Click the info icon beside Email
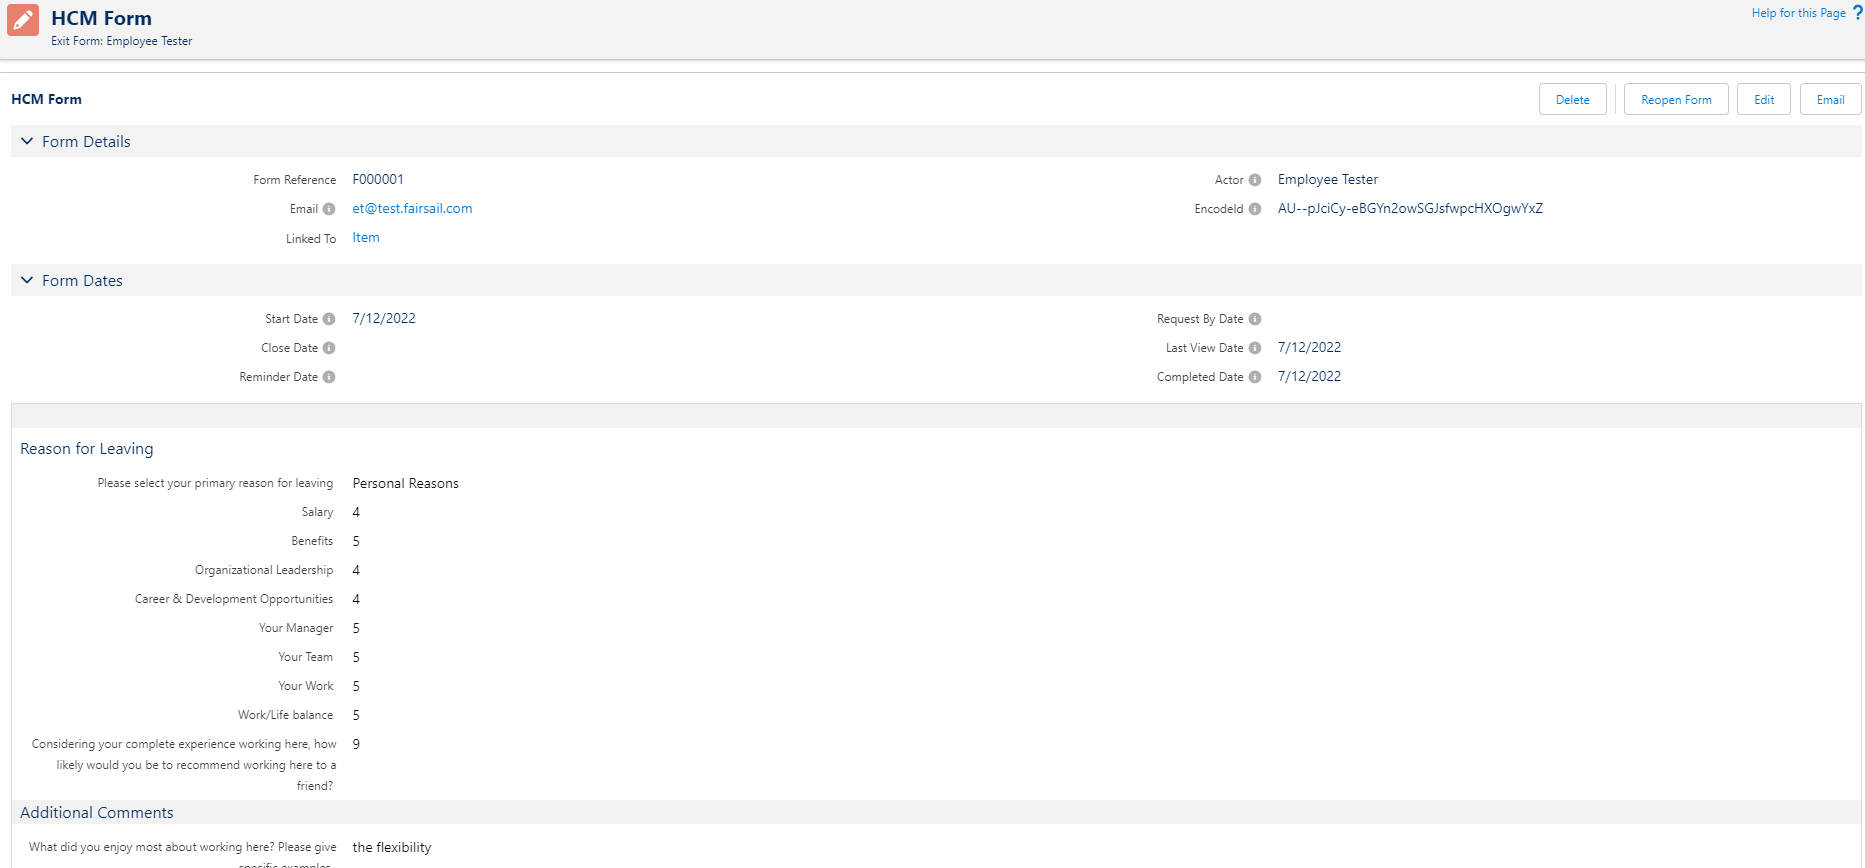 click(x=329, y=209)
